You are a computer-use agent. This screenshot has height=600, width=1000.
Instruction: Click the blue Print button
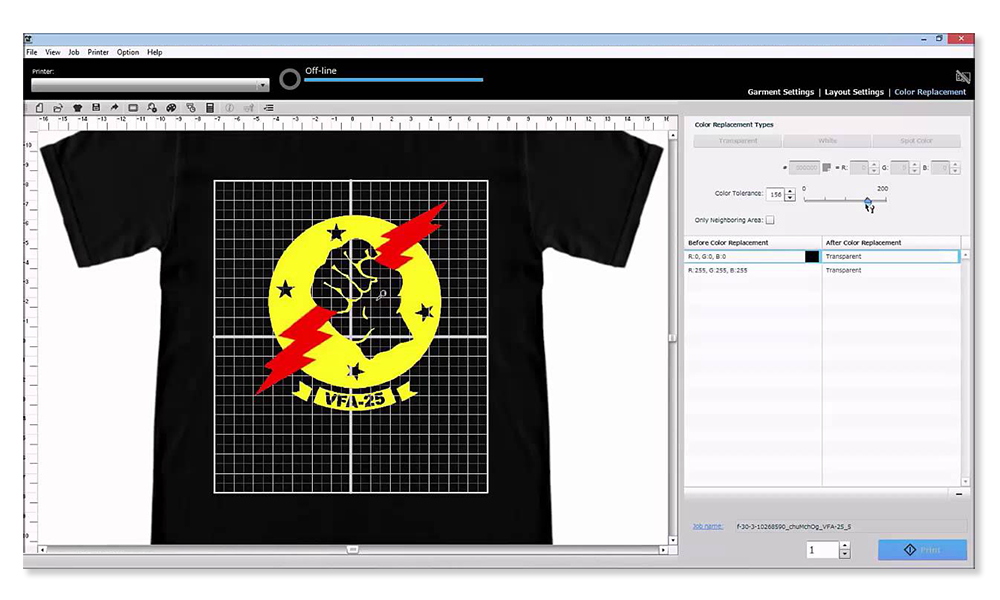(922, 550)
